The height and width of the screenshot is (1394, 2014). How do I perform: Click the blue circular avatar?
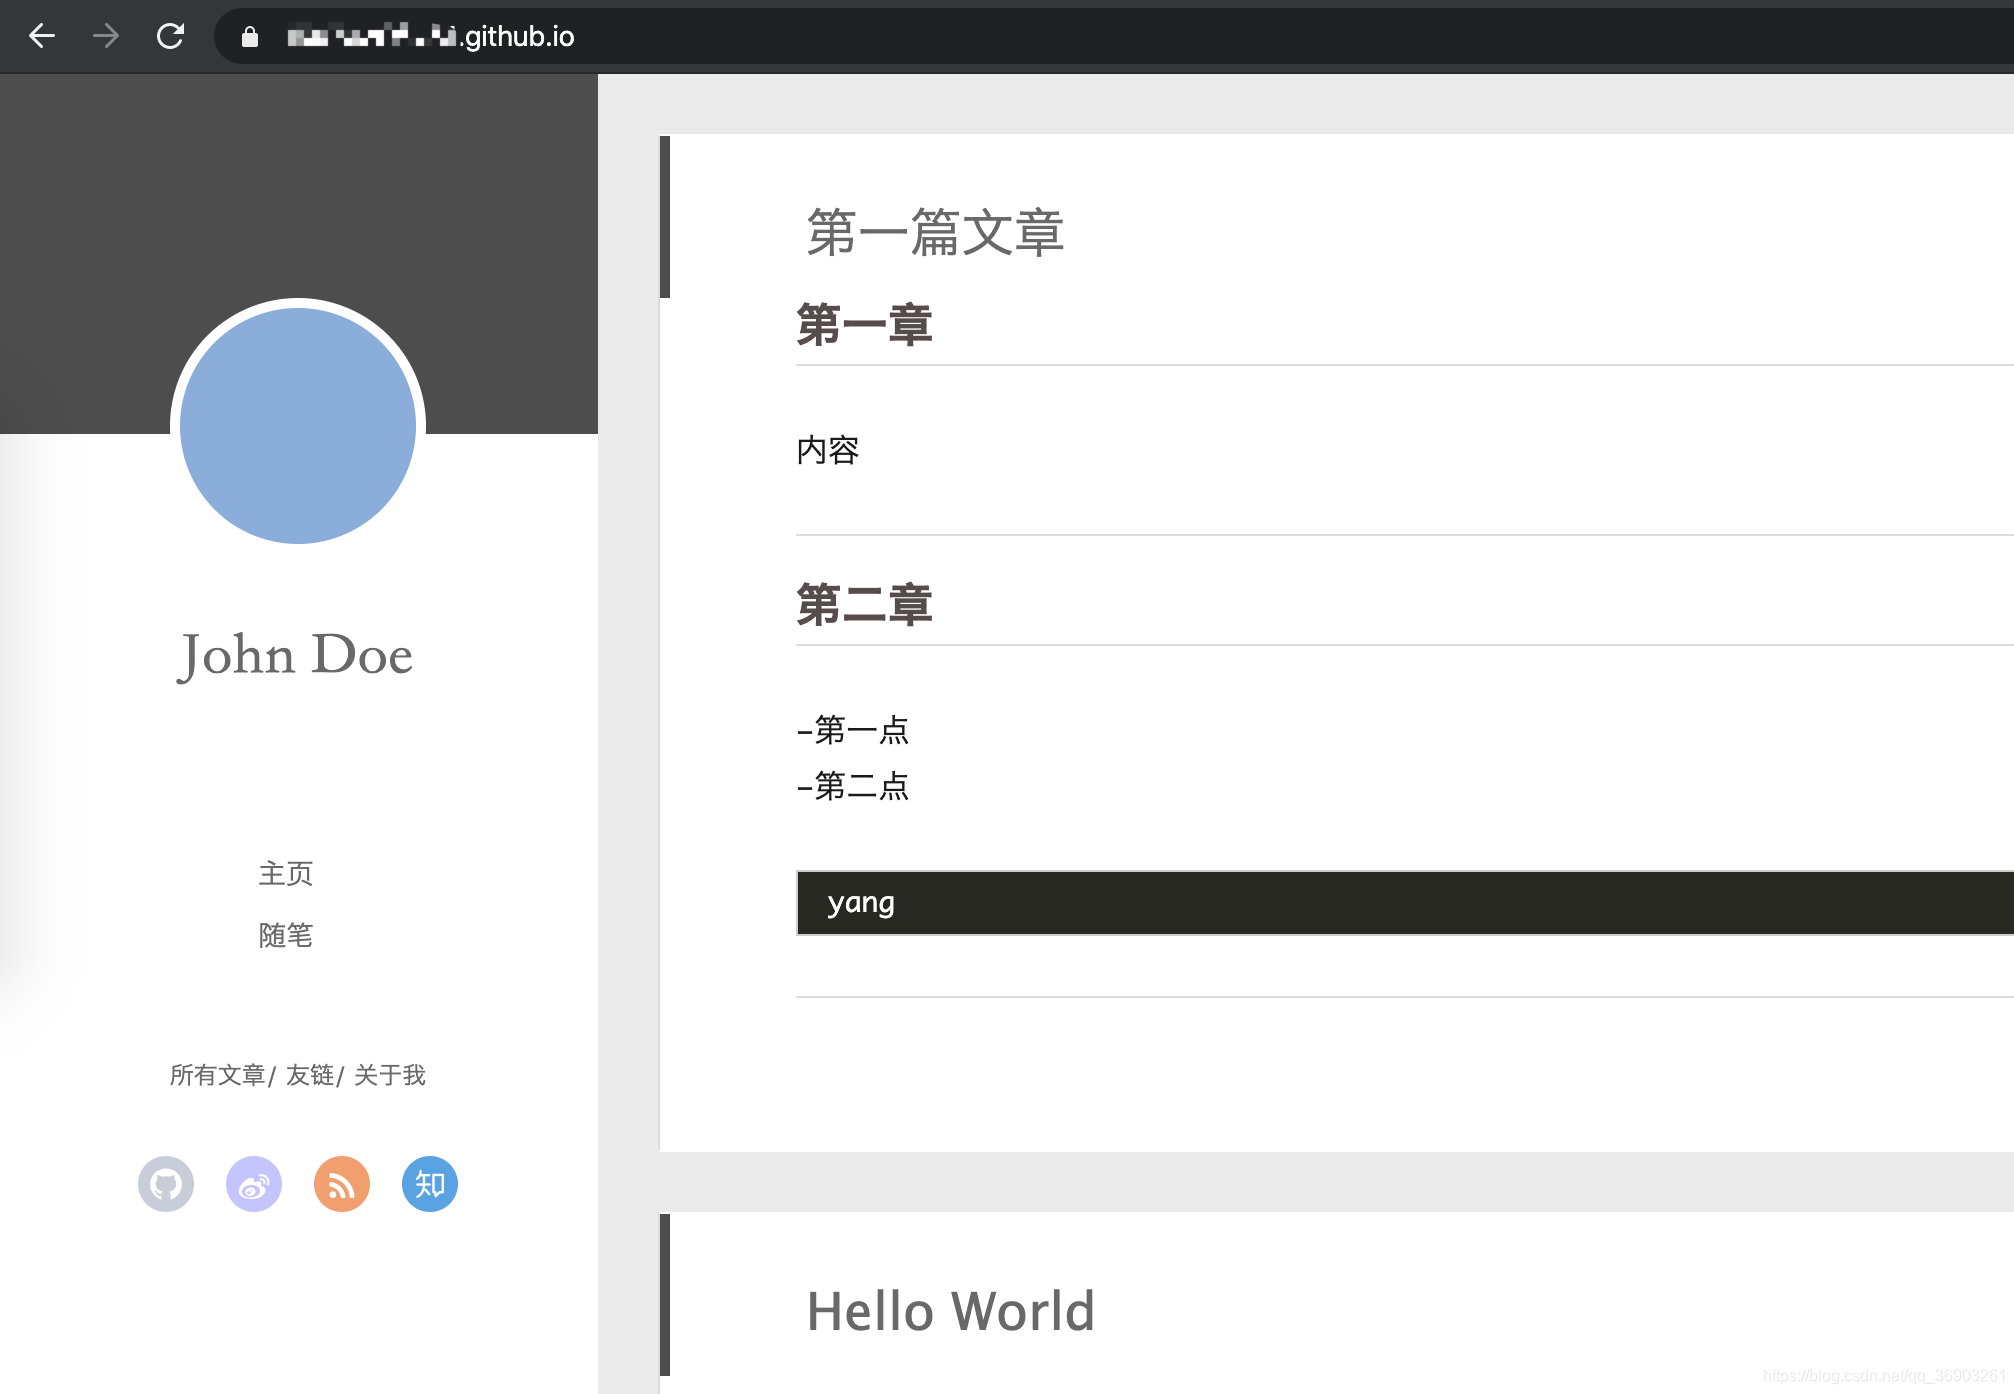(298, 426)
